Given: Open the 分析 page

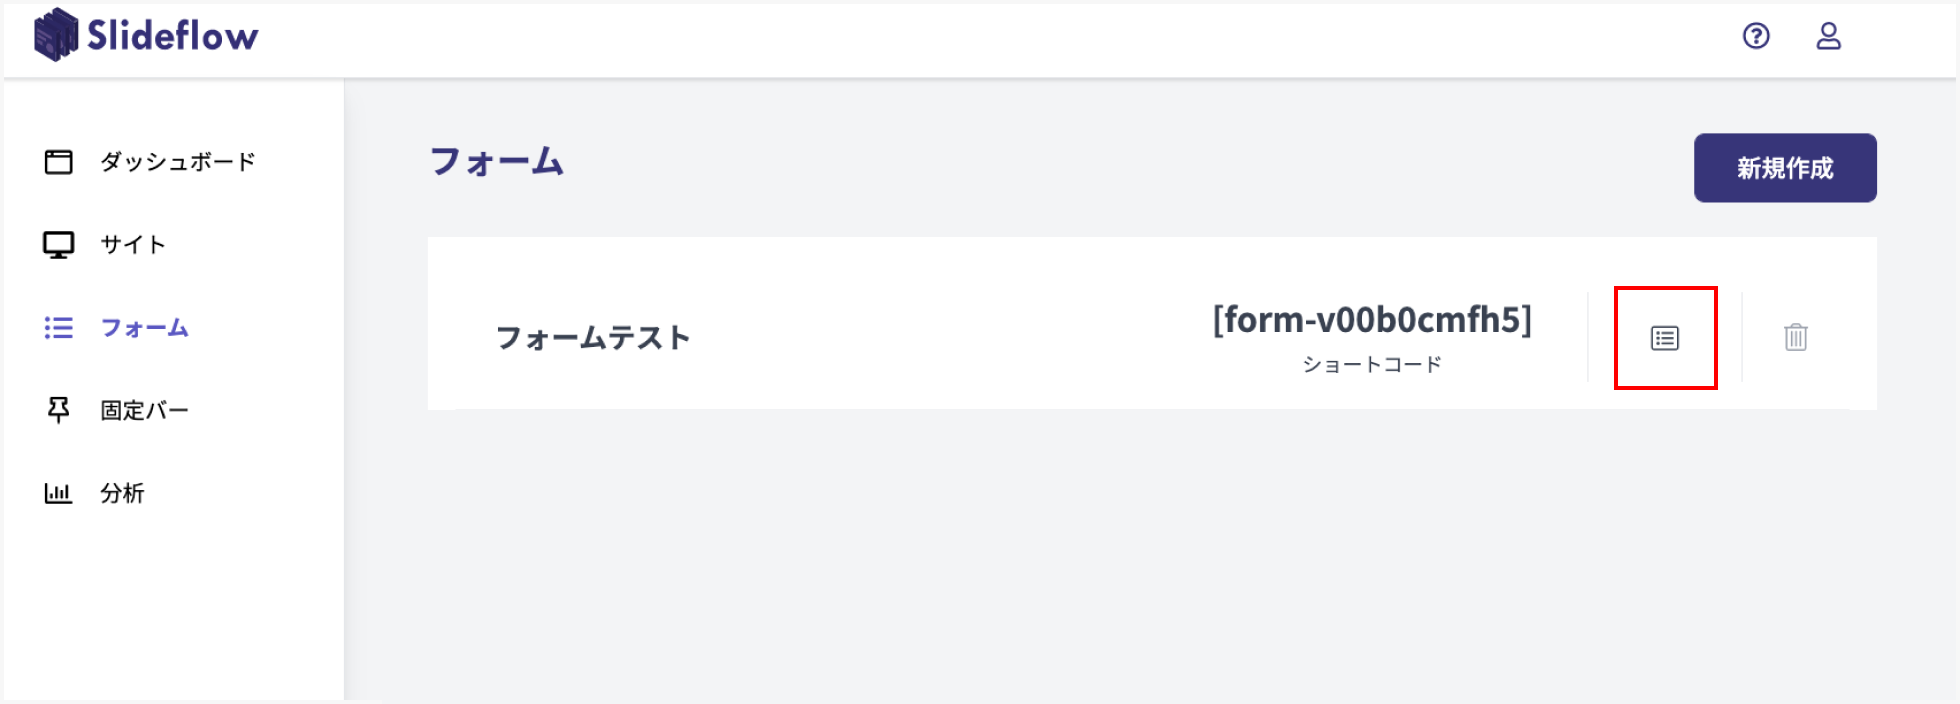Looking at the screenshot, I should 122,493.
